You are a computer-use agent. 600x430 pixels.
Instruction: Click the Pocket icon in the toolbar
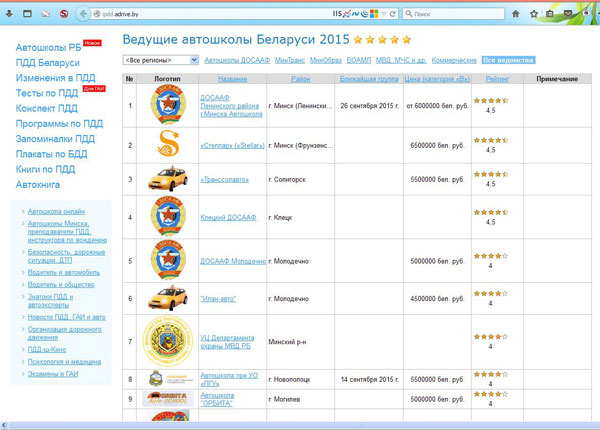(x=568, y=14)
